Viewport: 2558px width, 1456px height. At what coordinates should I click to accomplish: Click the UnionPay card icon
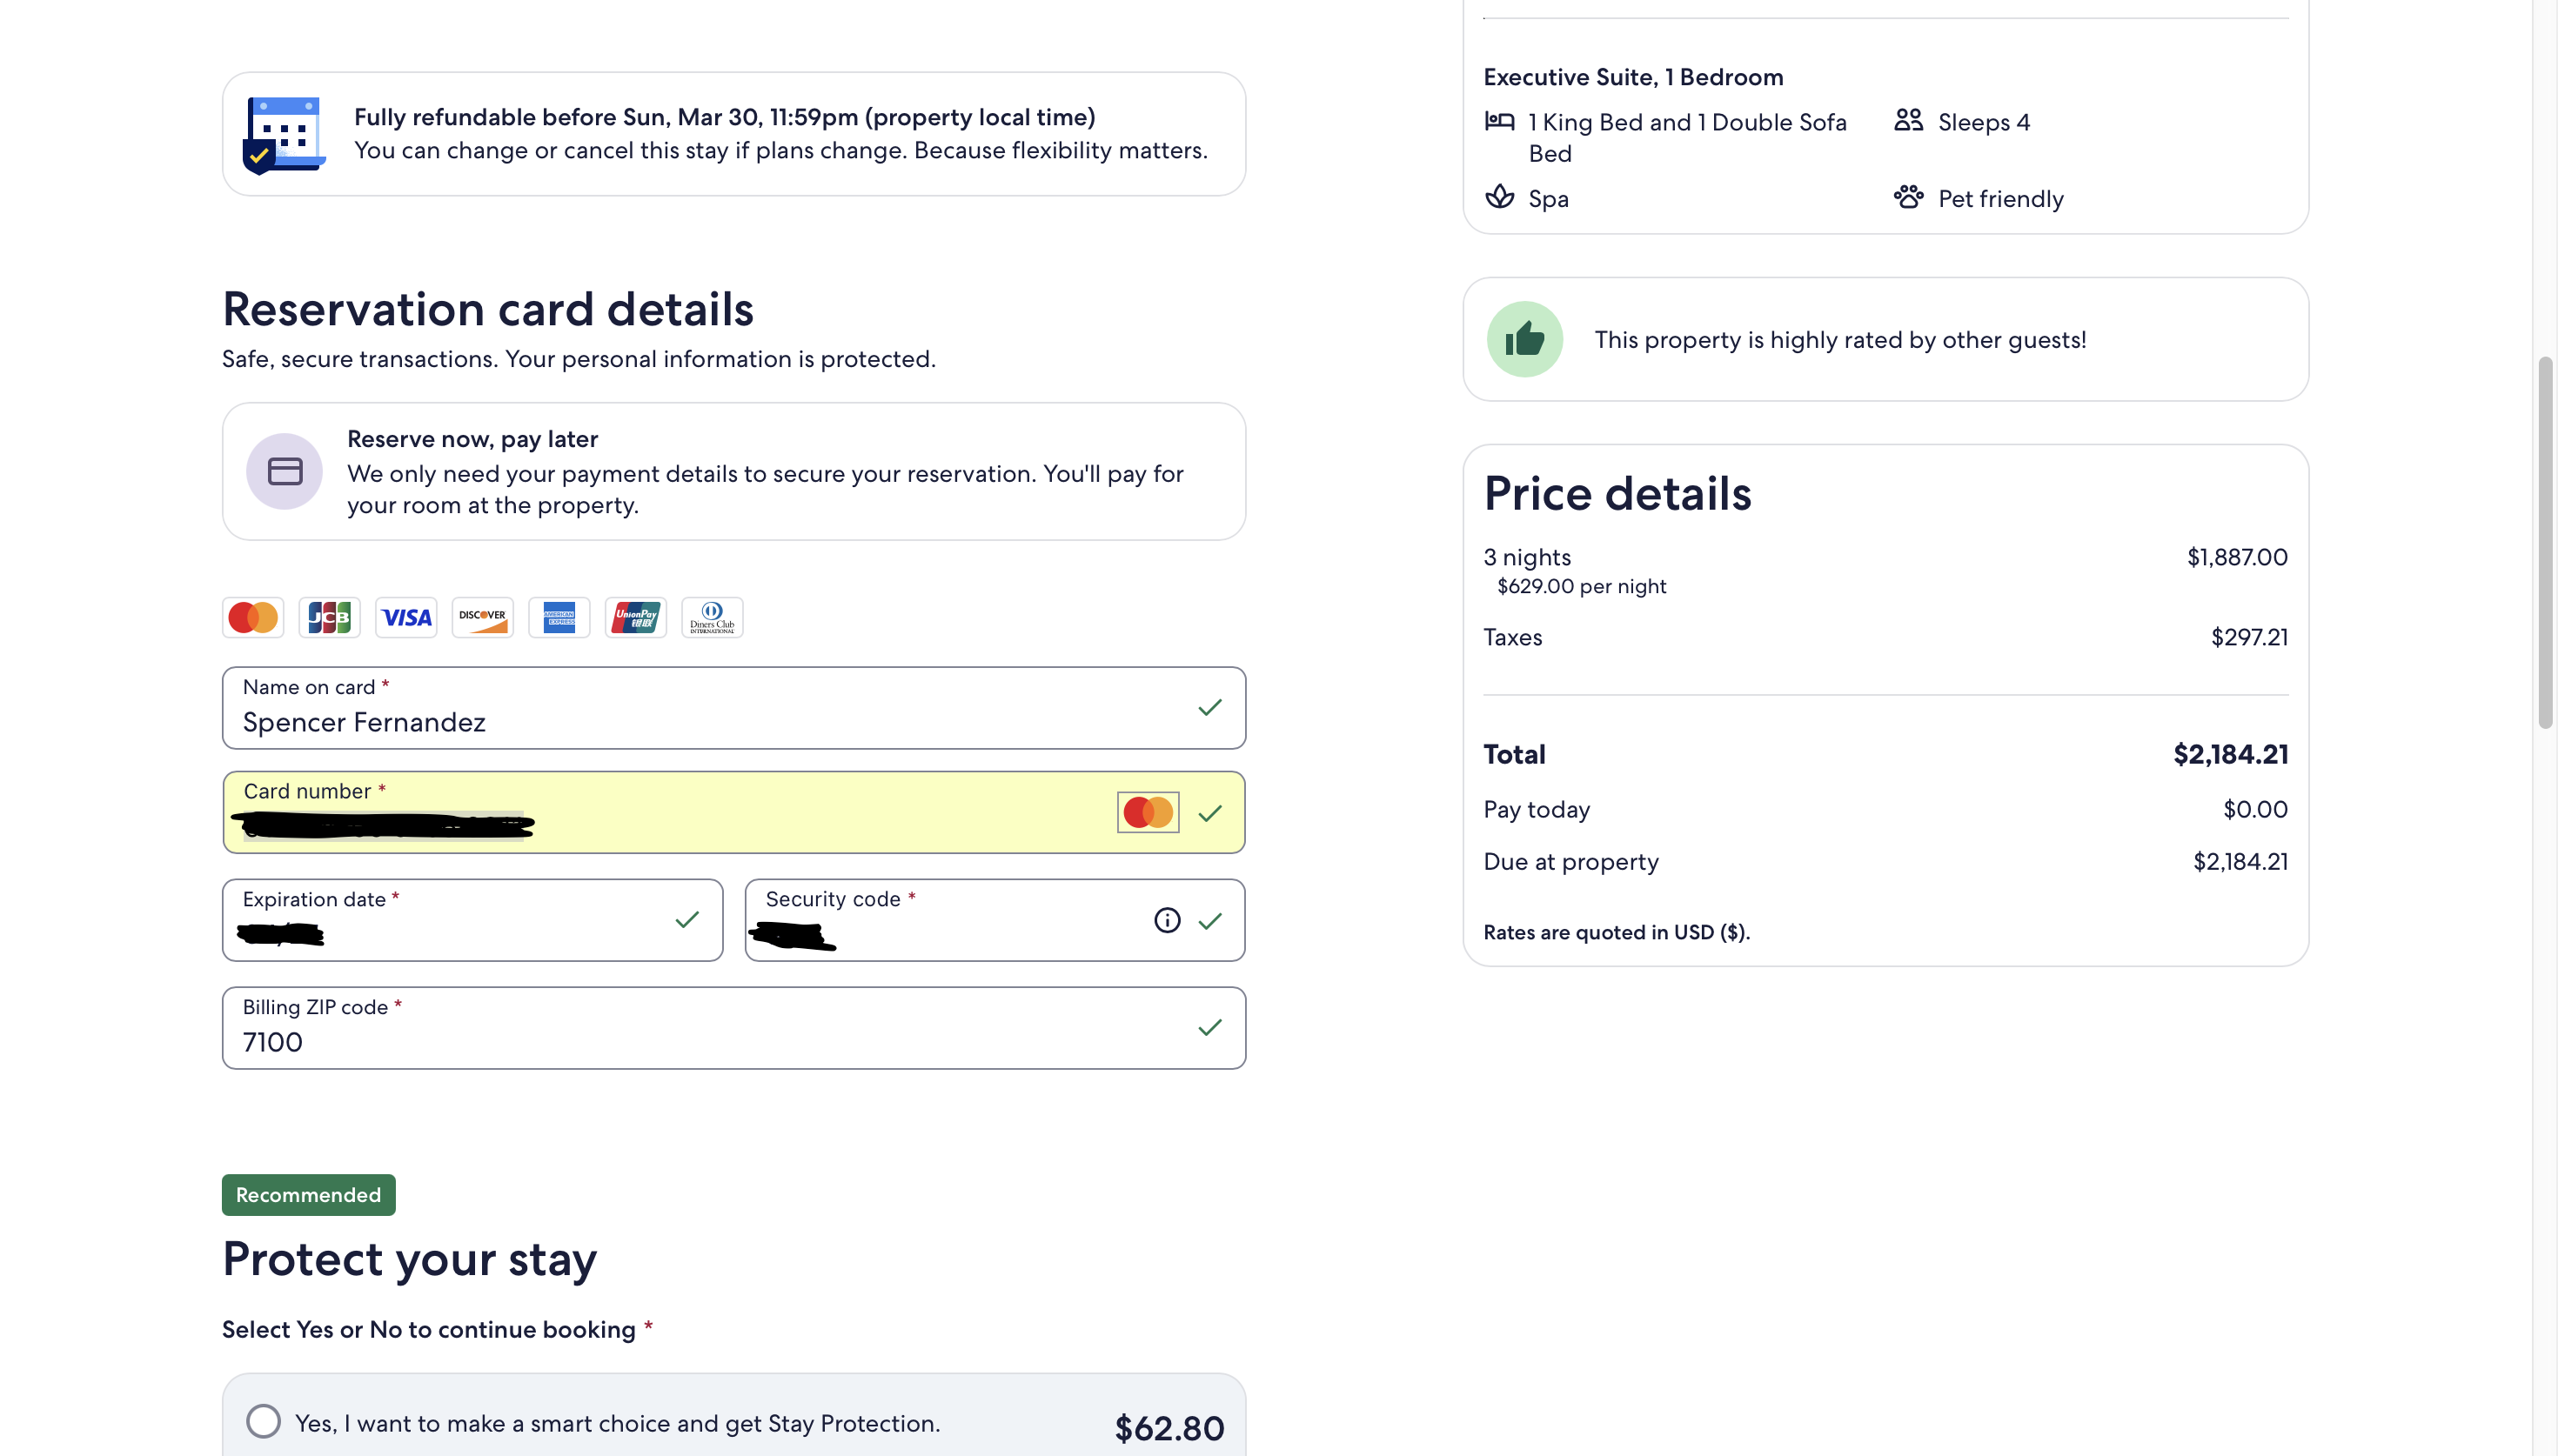[x=635, y=617]
